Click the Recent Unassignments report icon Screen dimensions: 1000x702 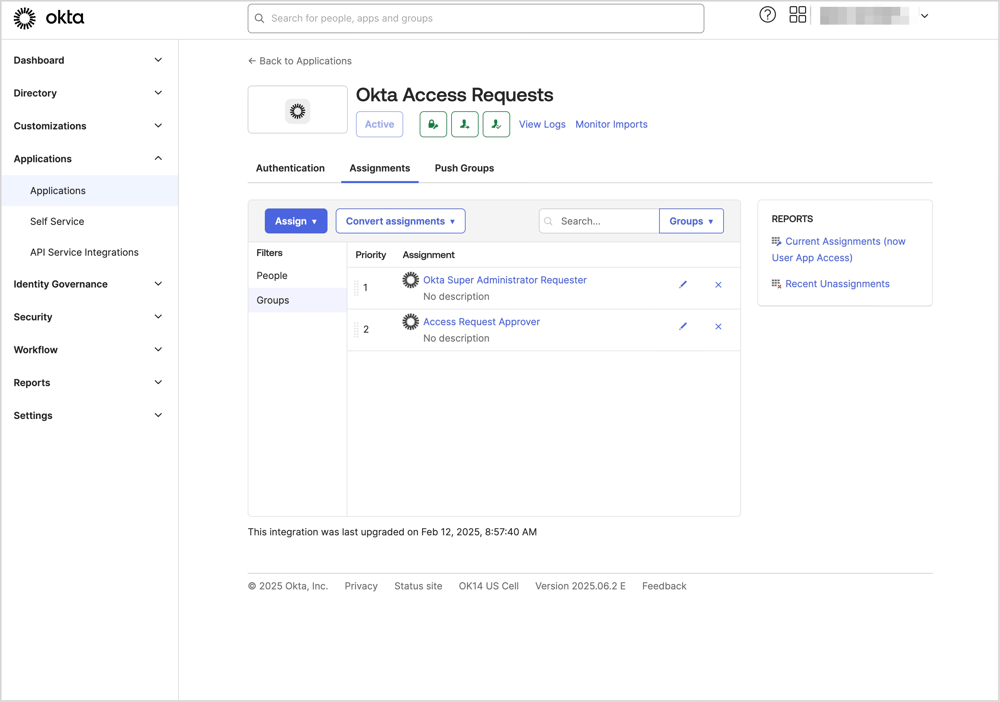[776, 284]
